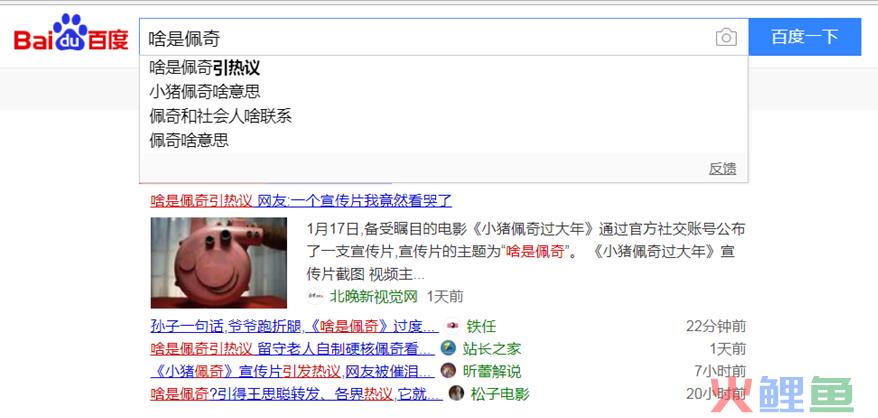Choose suggestion 佩奇啥意思
The height and width of the screenshot is (418, 878).
coord(443,140)
